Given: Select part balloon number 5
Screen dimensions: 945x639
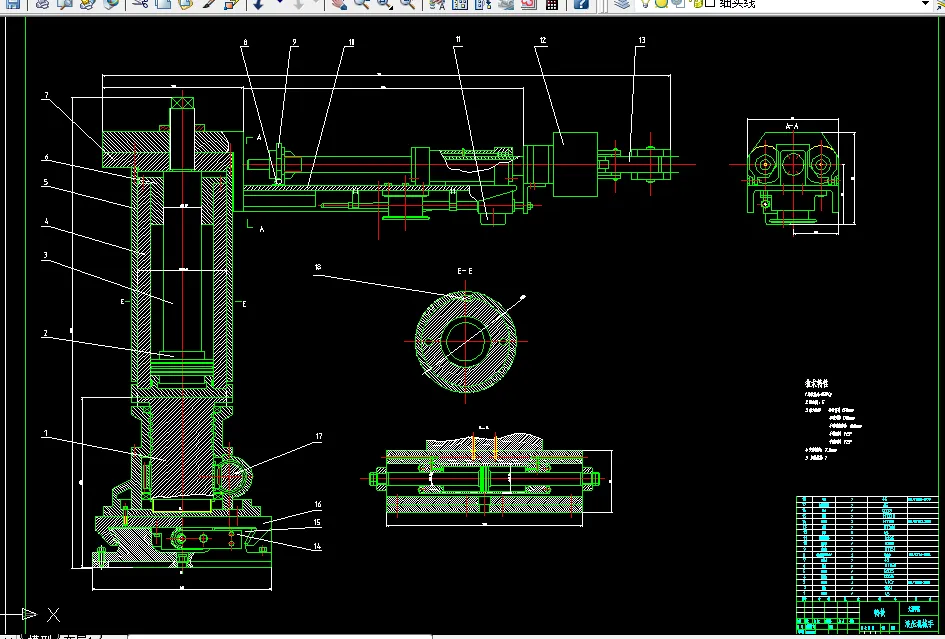Looking at the screenshot, I should 46,182.
